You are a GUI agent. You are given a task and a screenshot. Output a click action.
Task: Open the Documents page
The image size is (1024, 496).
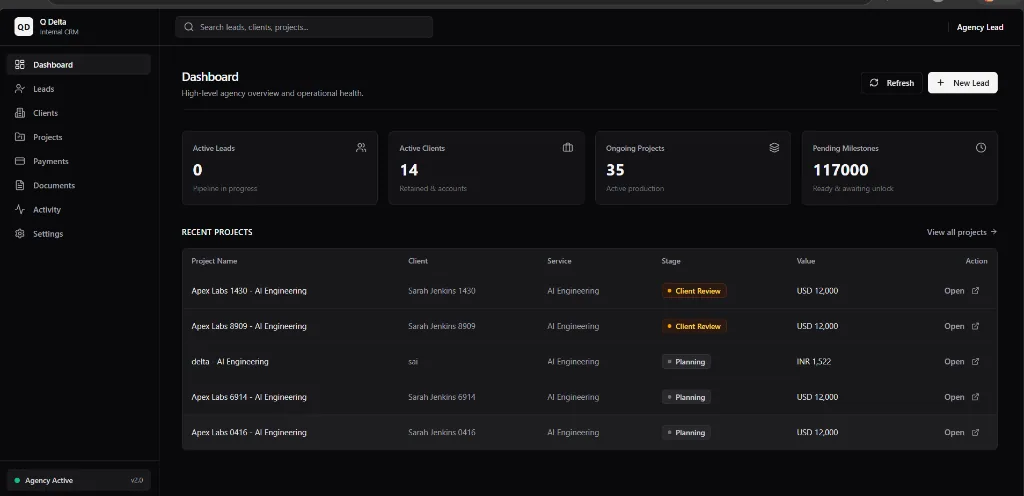78,185
